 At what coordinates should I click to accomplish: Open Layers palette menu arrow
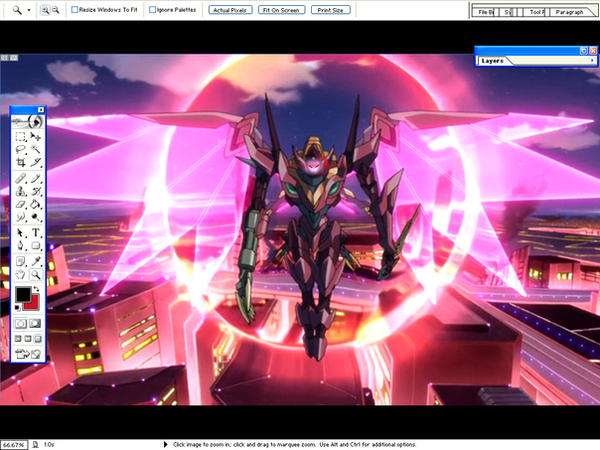point(592,60)
